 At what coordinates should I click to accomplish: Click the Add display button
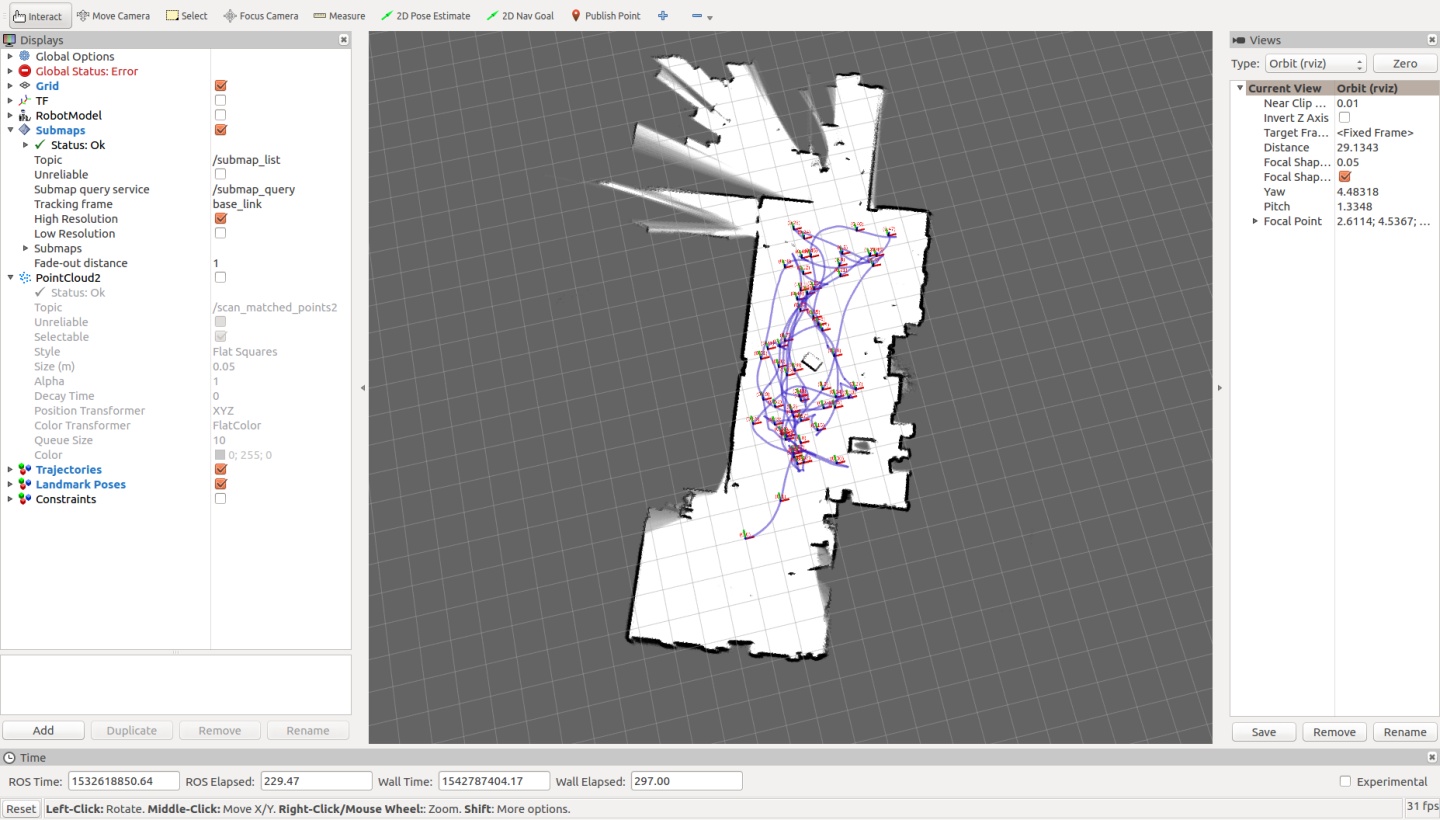pos(43,730)
